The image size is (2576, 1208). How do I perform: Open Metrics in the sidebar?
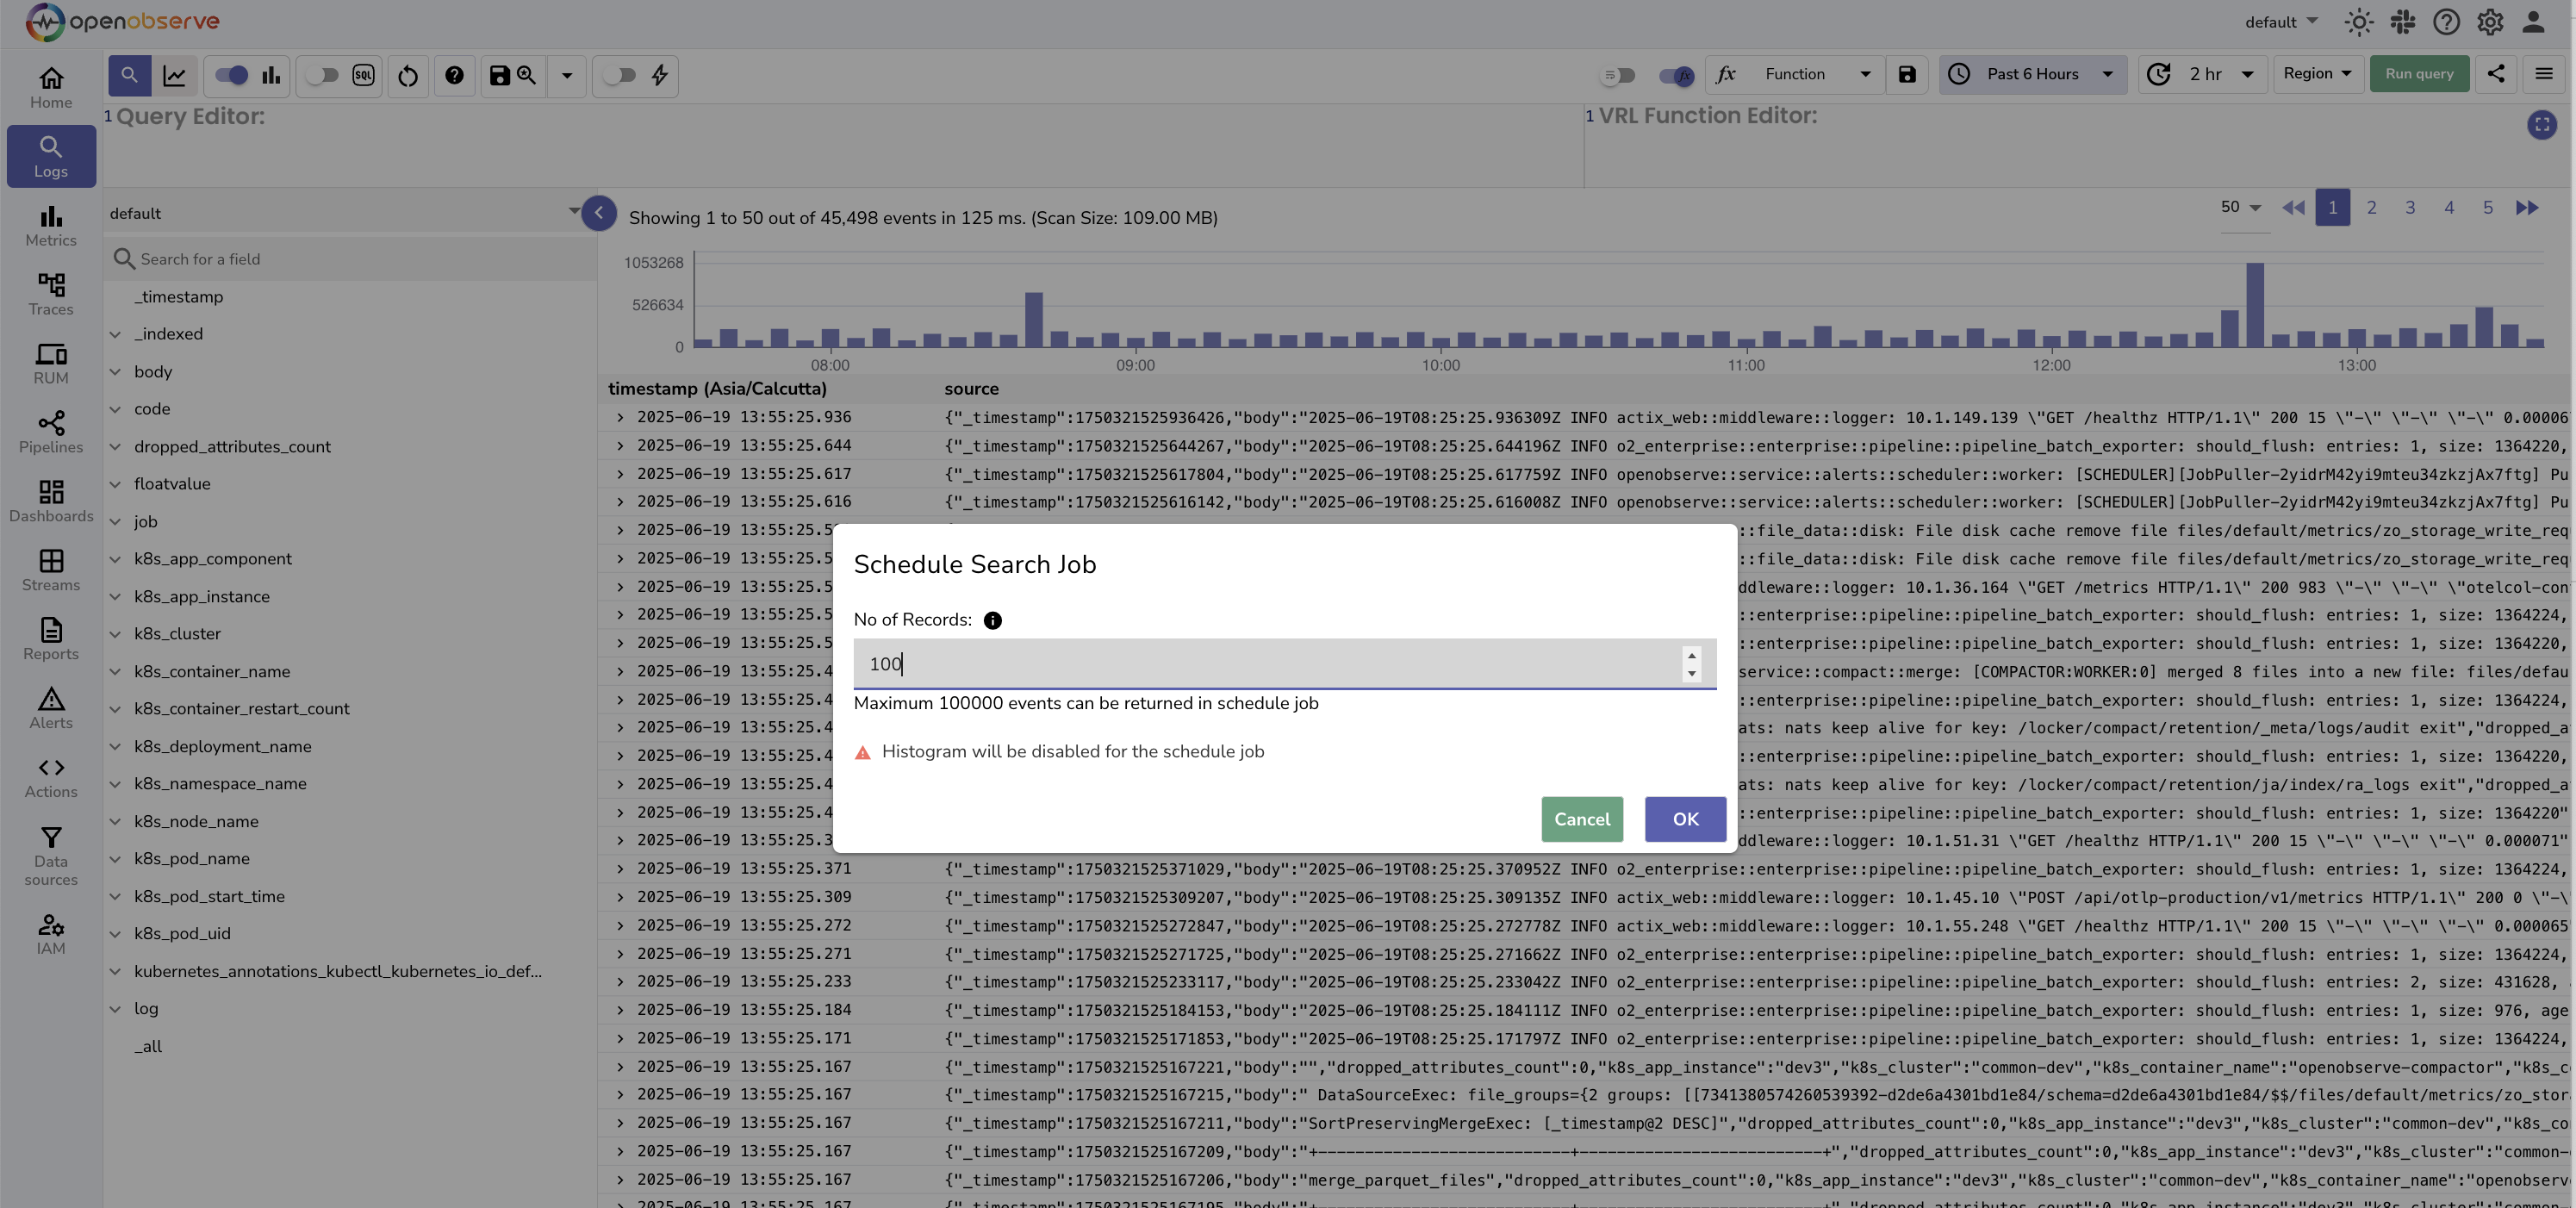(51, 226)
